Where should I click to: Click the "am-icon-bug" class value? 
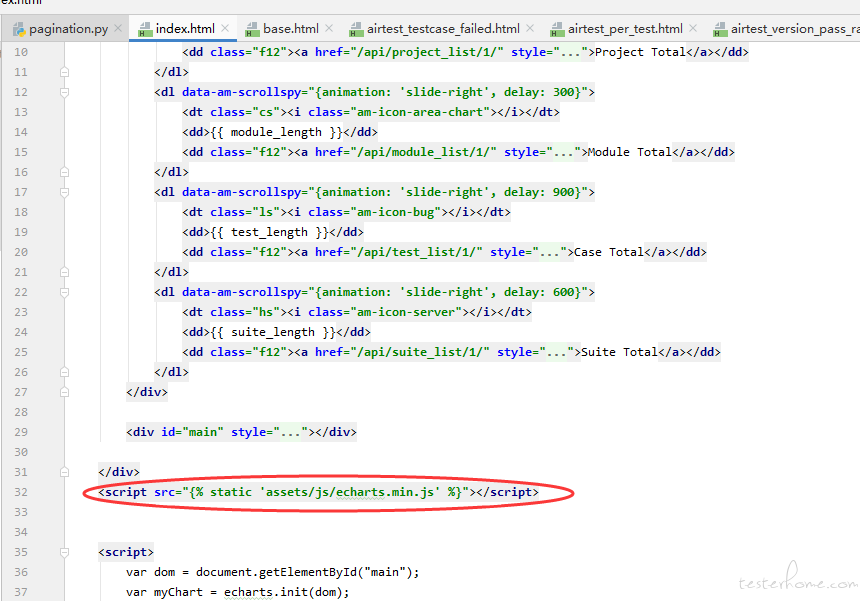tap(395, 212)
